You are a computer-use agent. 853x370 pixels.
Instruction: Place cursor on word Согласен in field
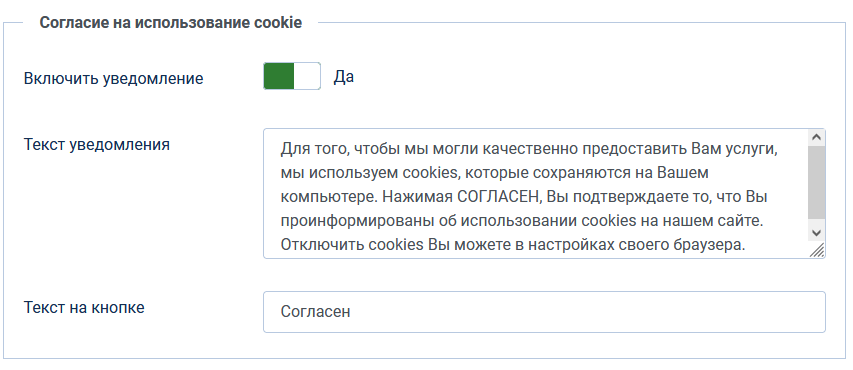pos(316,312)
